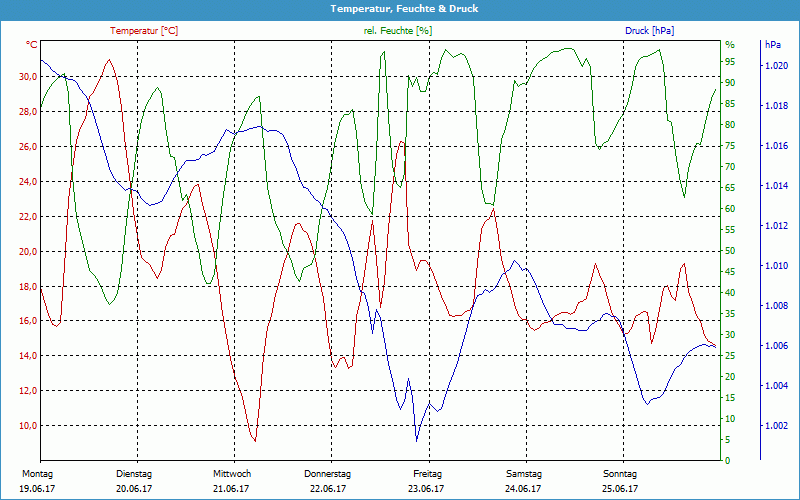Screen dimensions: 800x500
Task: Click the blue 'hPa' axis unit label
Action: 772,45
